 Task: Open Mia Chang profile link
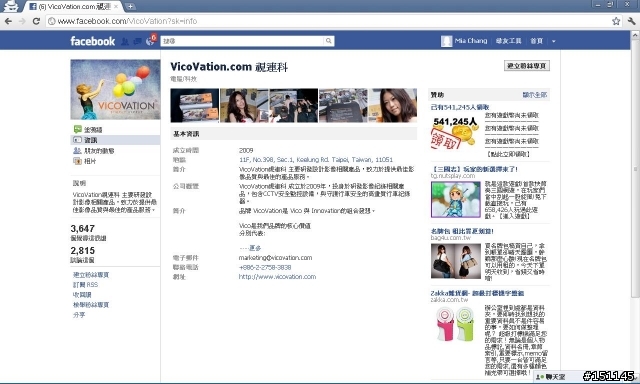(471, 41)
